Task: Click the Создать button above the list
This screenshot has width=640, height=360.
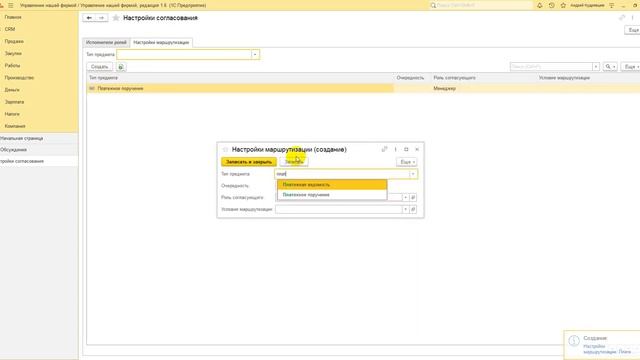Action: point(100,67)
